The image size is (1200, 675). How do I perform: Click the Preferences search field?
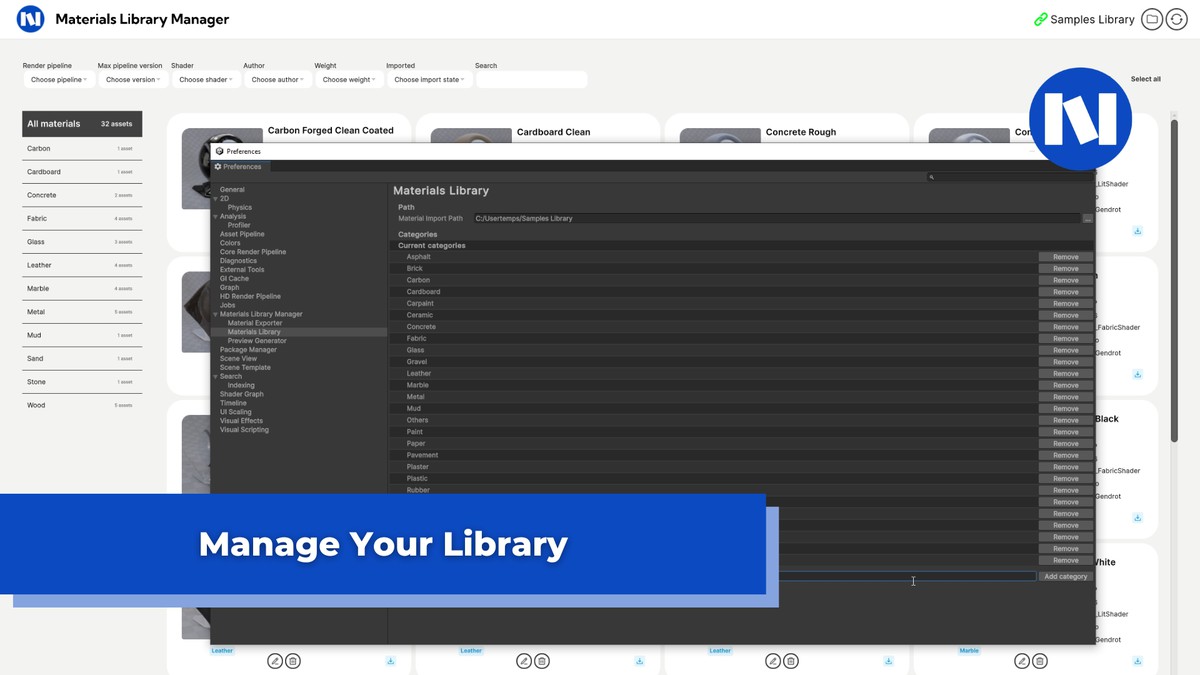pos(1008,177)
